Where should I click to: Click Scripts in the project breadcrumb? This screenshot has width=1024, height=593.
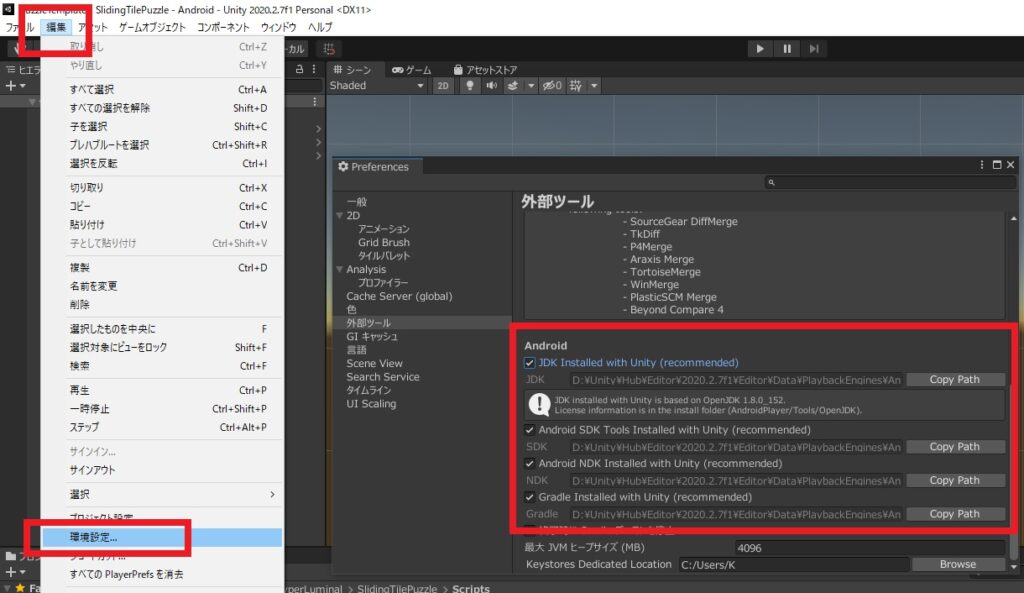[x=470, y=588]
